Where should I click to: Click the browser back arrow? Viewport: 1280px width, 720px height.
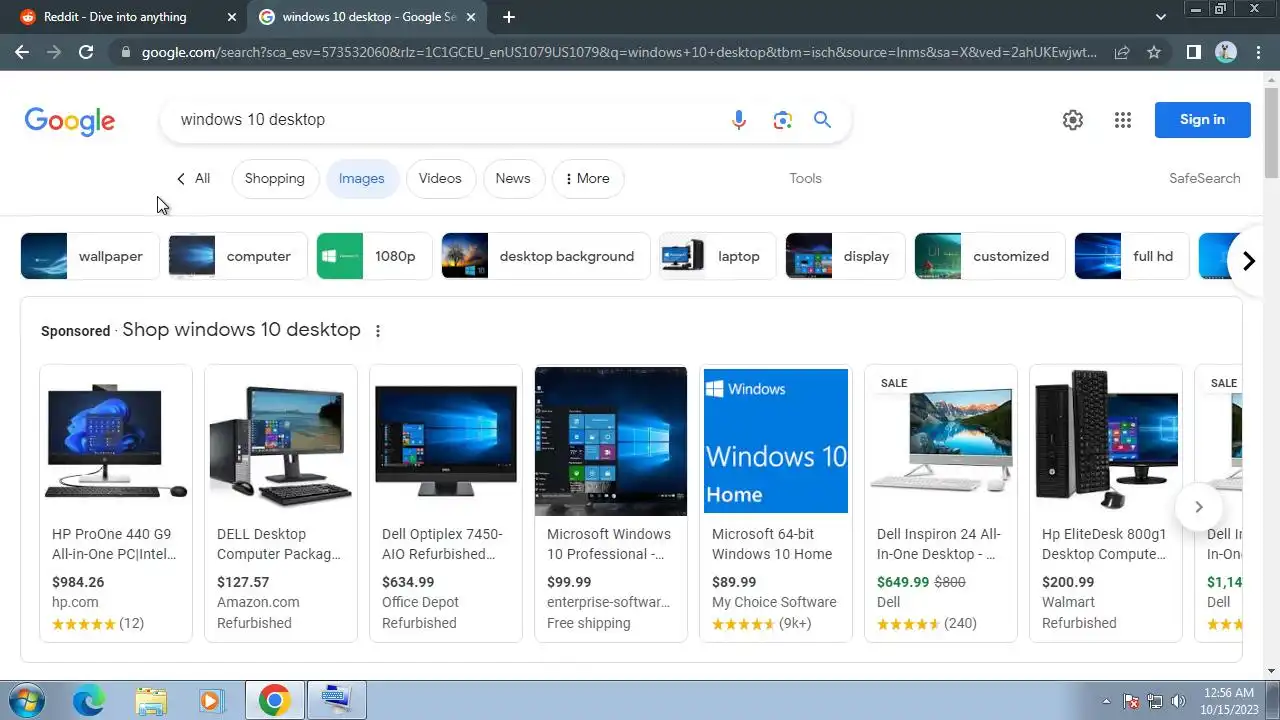22,52
